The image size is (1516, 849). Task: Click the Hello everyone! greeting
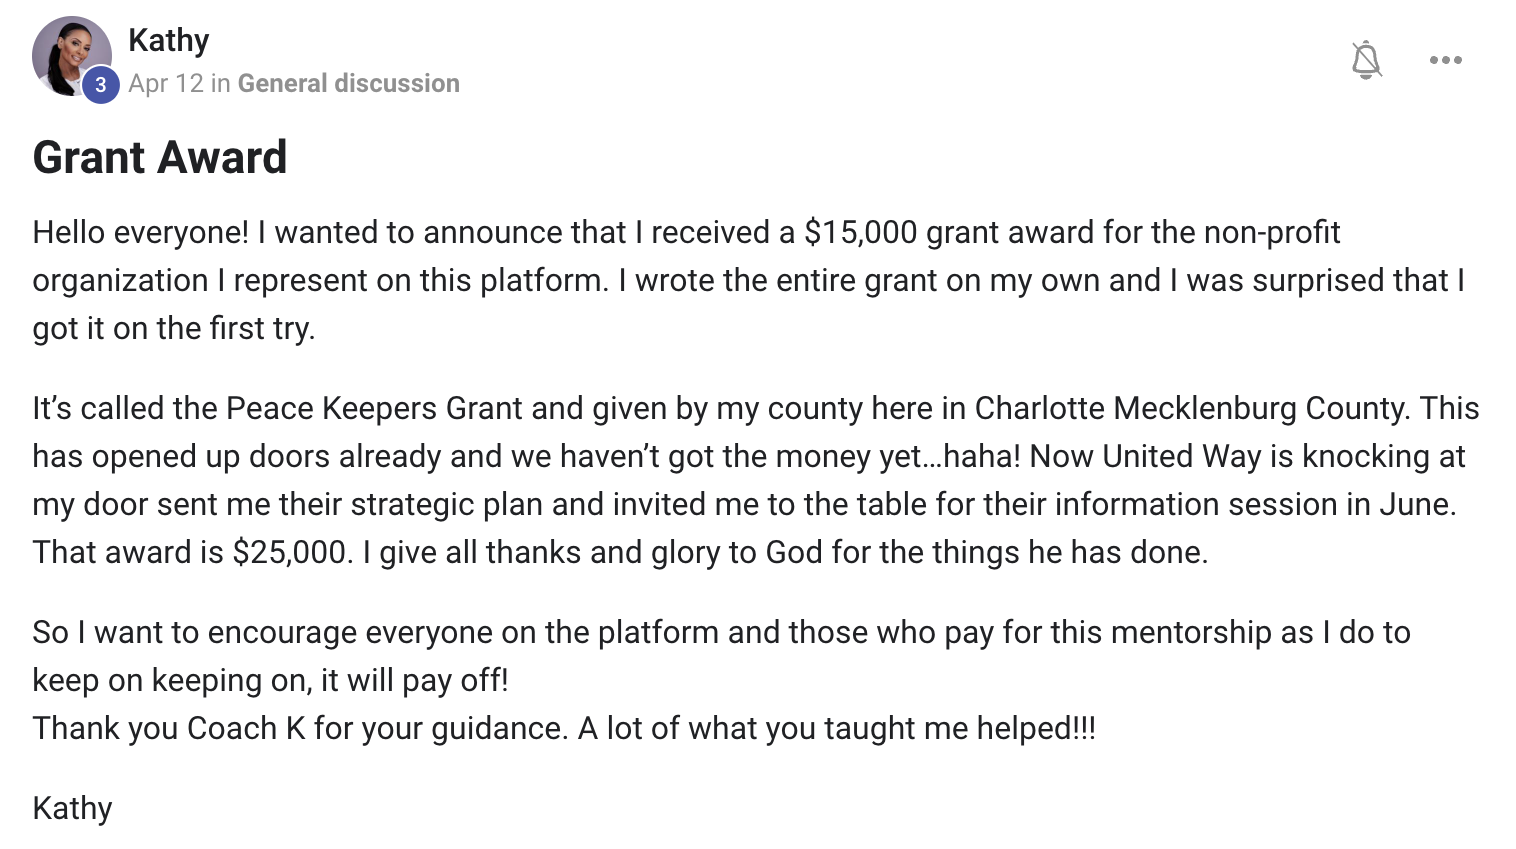pyautogui.click(x=140, y=232)
